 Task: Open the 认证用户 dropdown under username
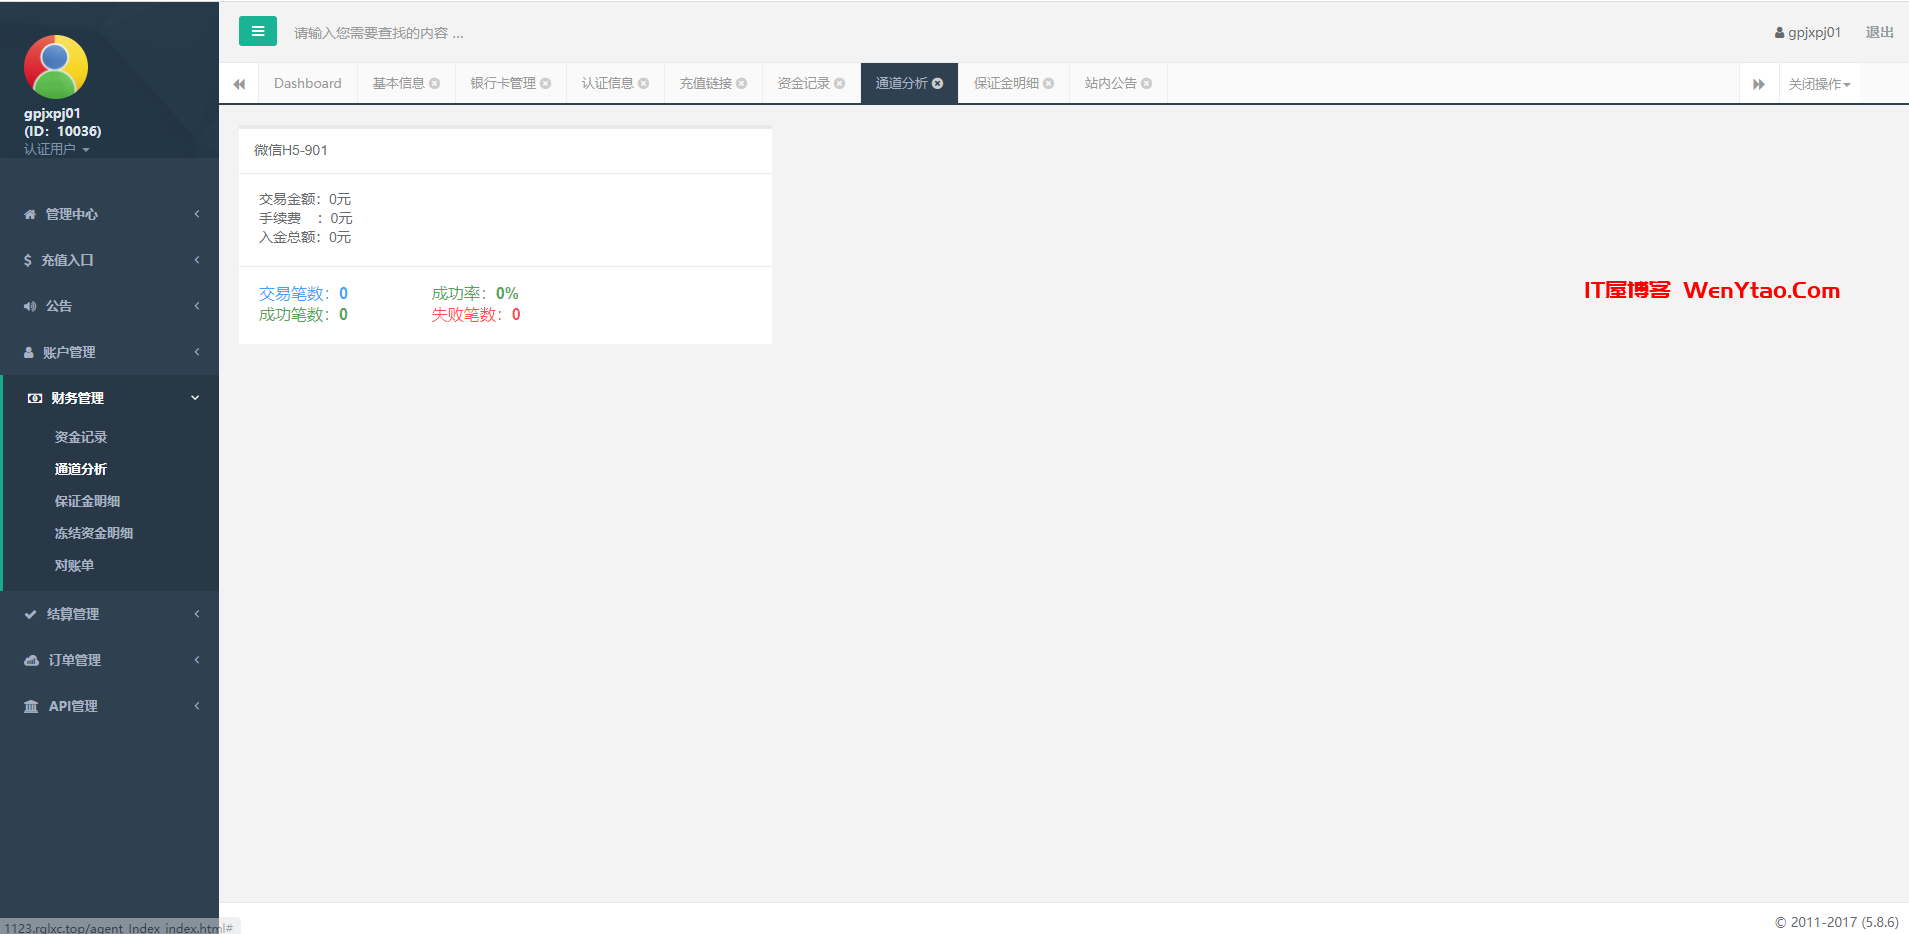click(x=57, y=149)
